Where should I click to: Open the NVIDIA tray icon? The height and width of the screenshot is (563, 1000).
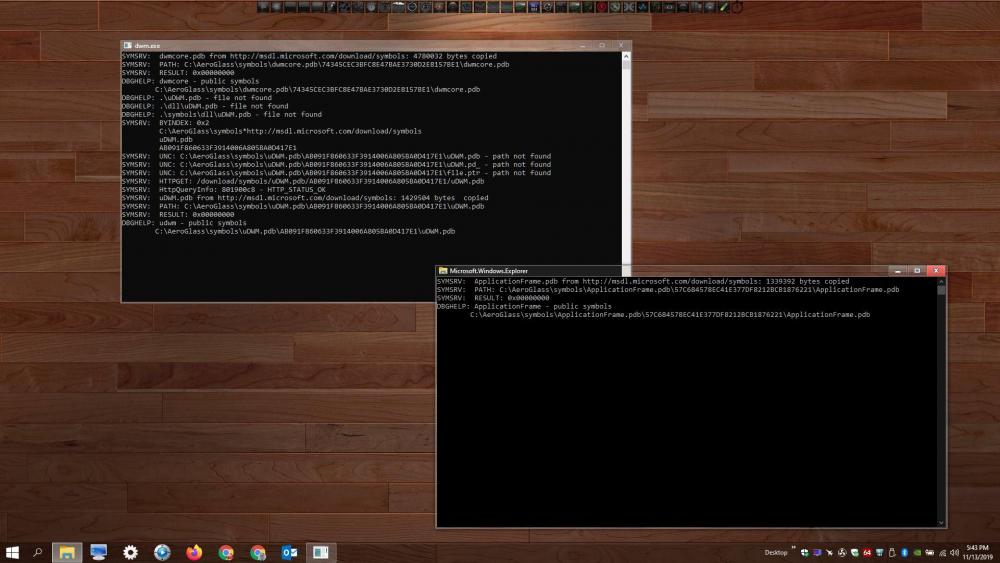(x=916, y=552)
